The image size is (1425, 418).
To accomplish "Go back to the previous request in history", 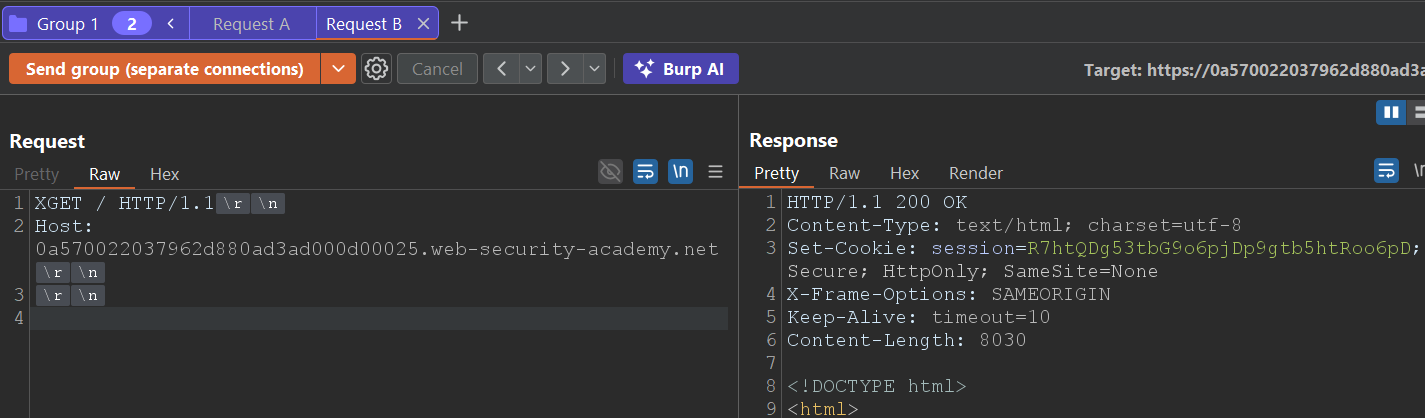I will coord(501,69).
